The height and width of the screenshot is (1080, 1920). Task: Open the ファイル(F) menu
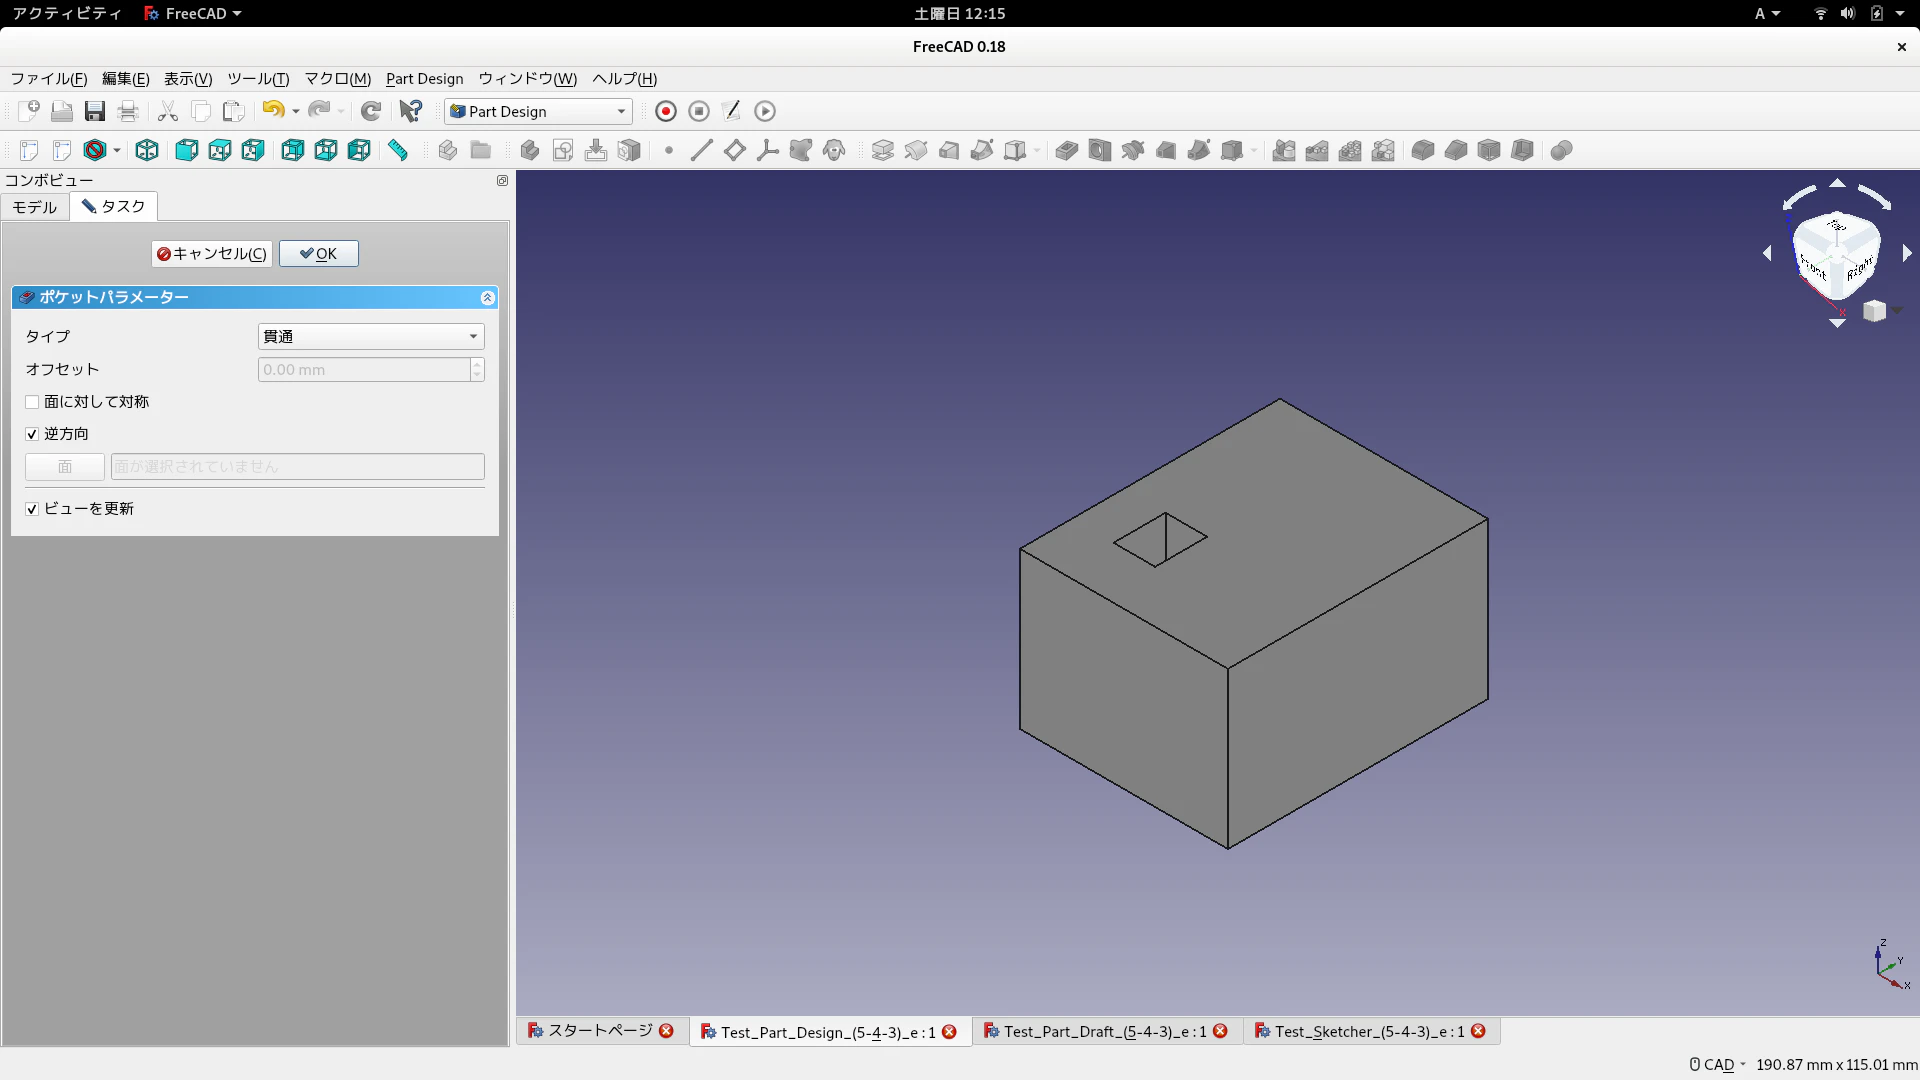coord(49,78)
